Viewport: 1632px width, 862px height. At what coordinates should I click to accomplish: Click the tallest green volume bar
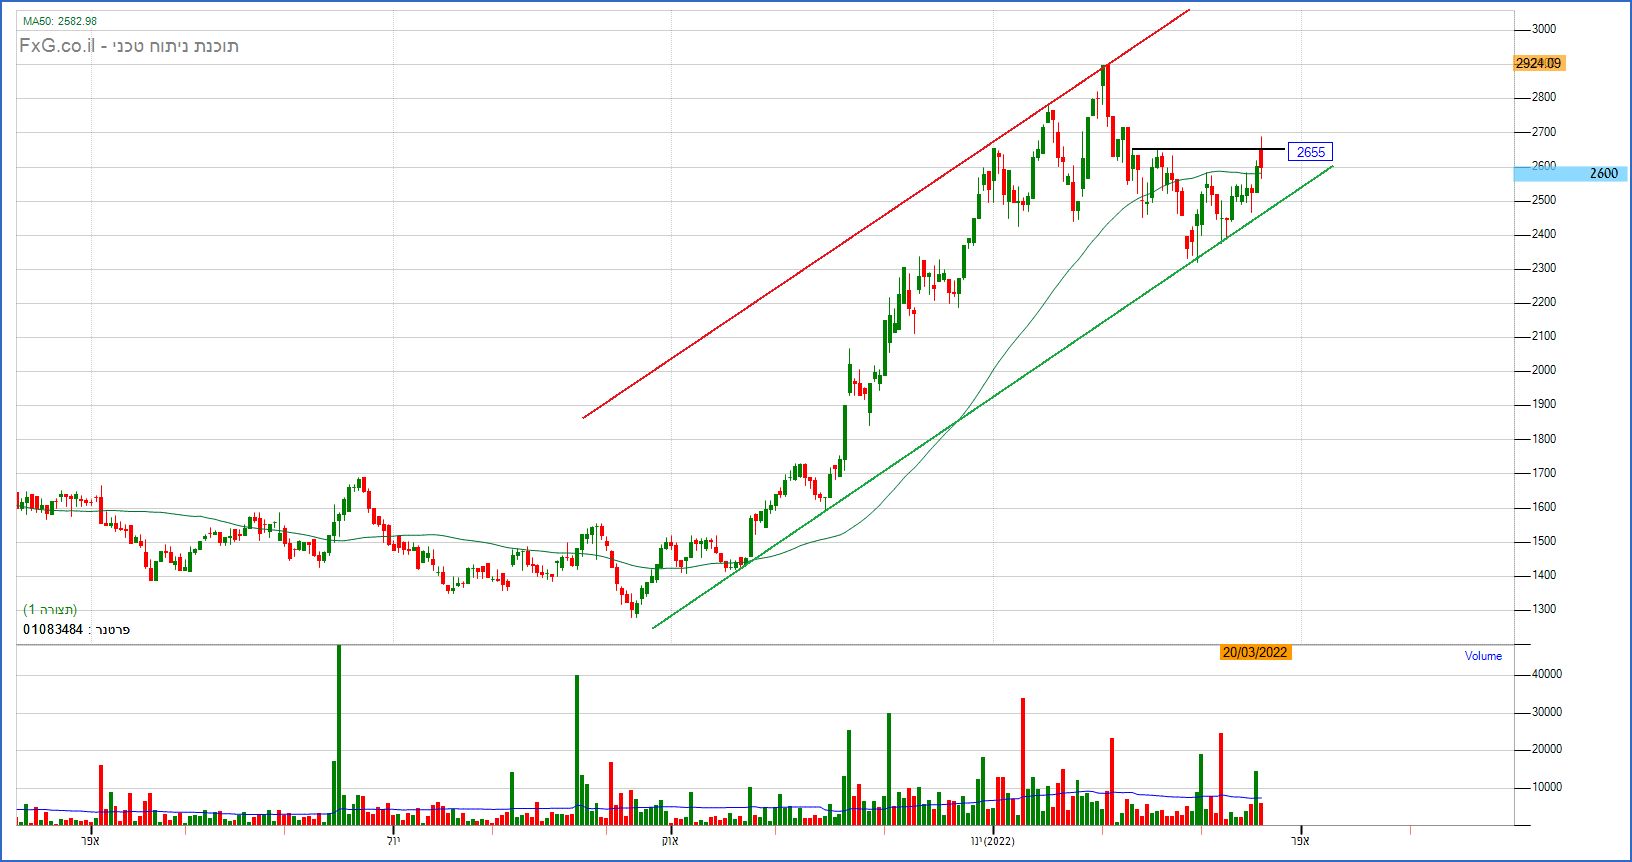pyautogui.click(x=339, y=735)
